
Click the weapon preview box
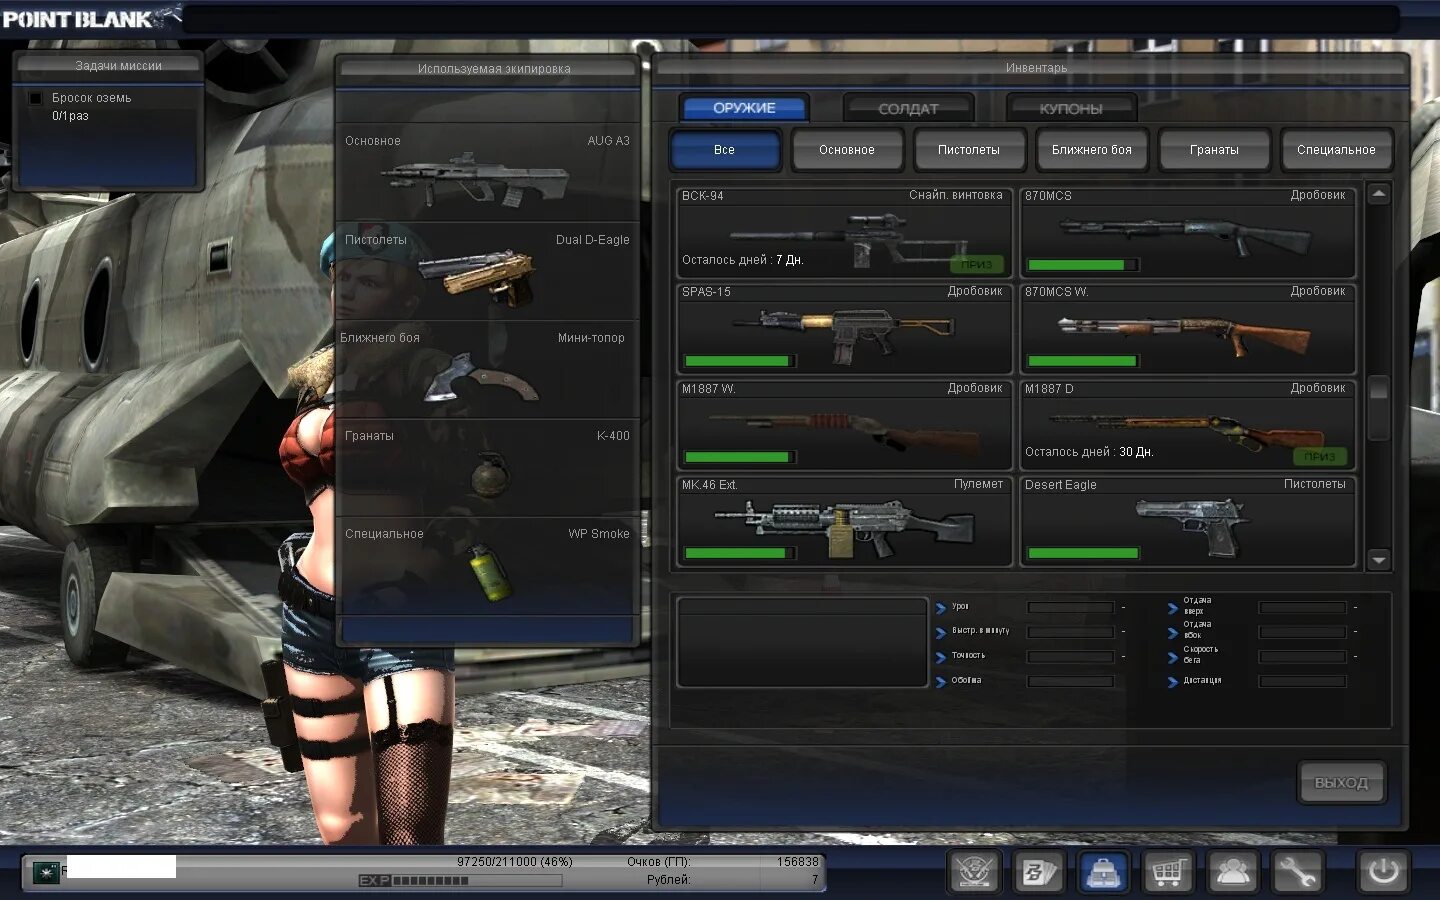pyautogui.click(x=802, y=642)
